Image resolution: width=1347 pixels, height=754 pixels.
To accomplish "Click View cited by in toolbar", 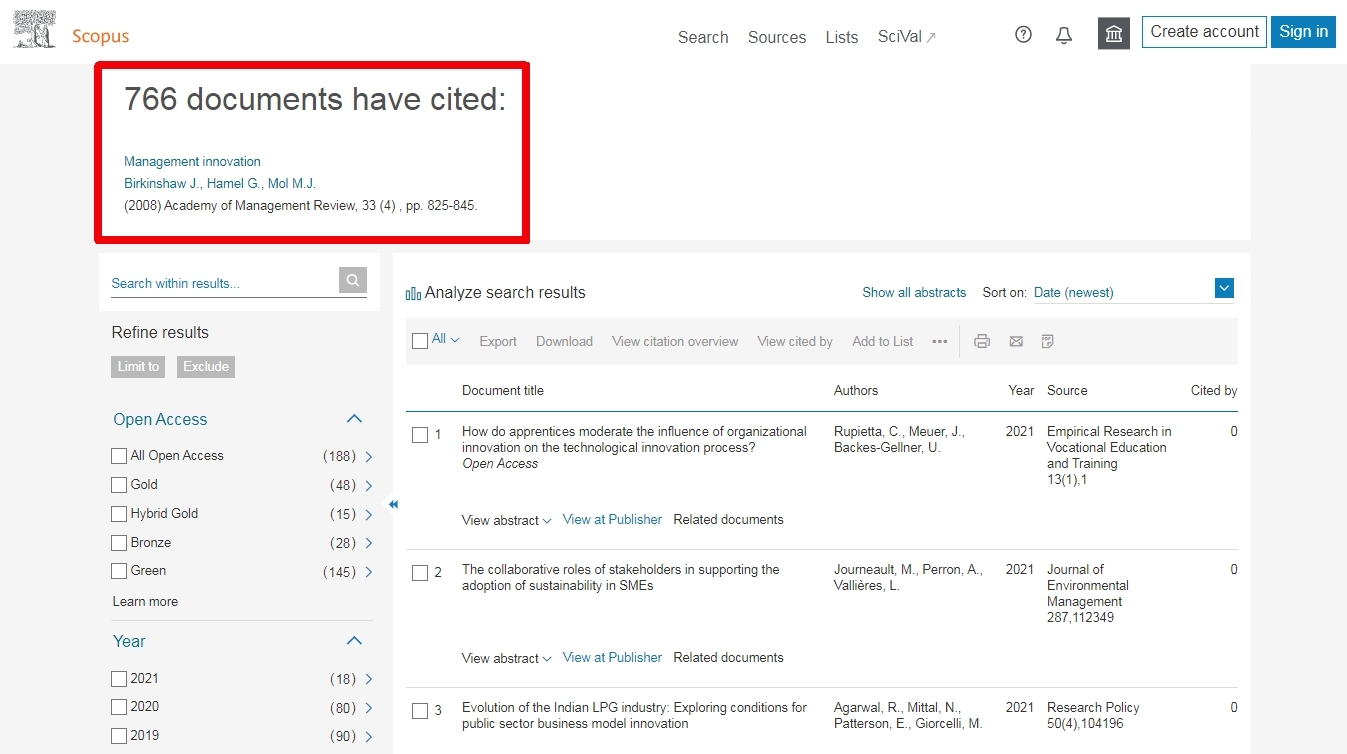I will (x=795, y=341).
